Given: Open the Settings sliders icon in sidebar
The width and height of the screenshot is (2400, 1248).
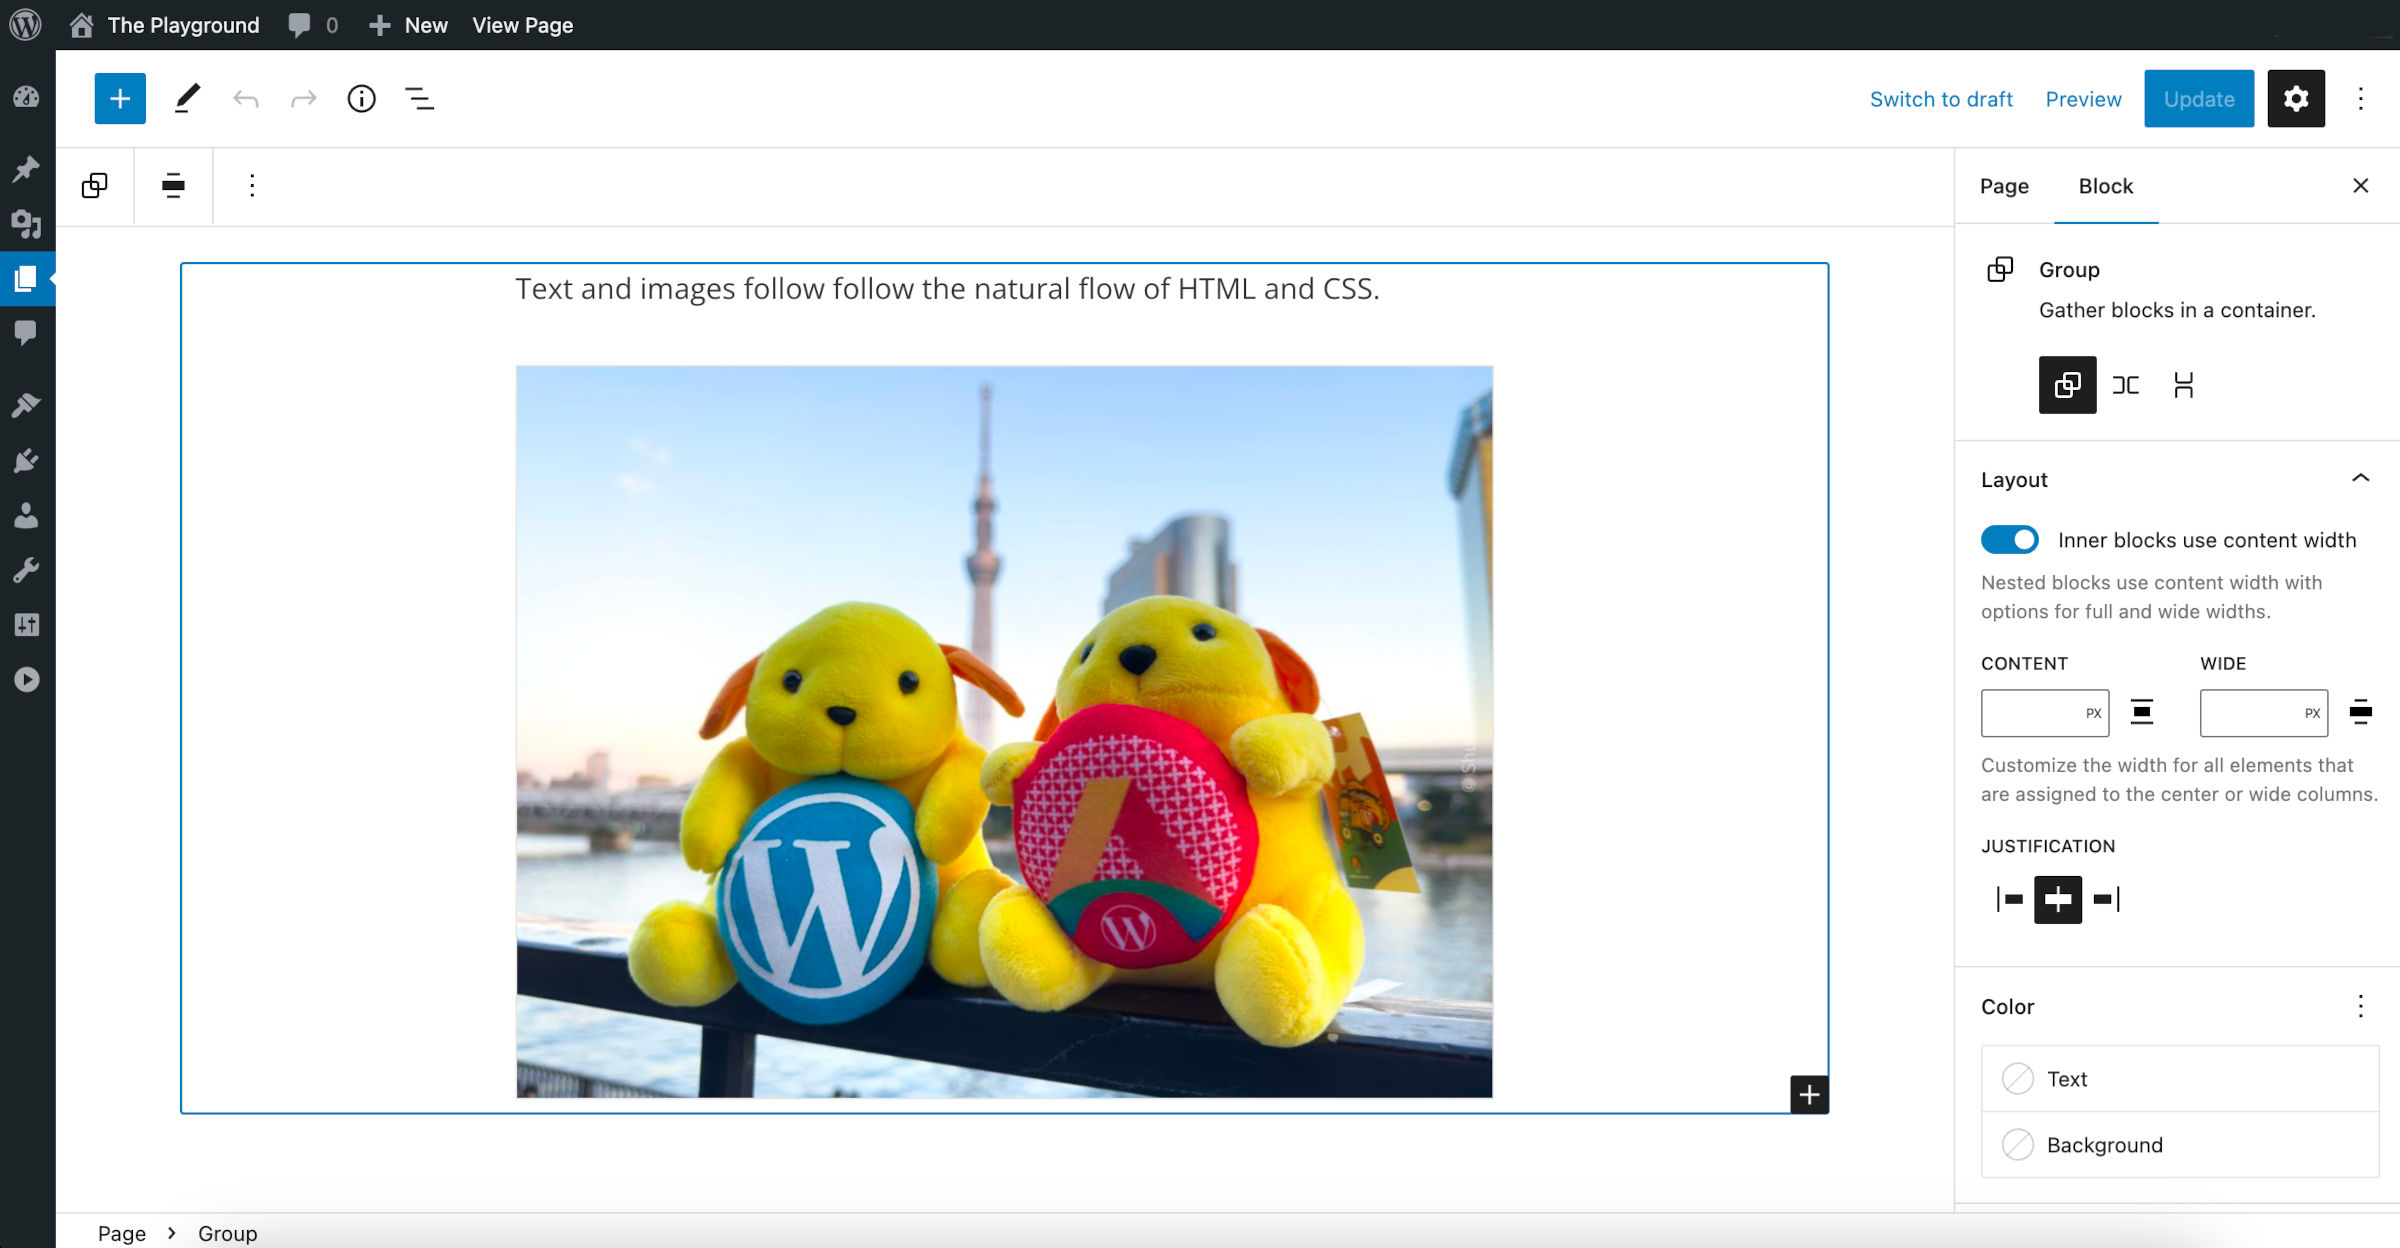Looking at the screenshot, I should [x=27, y=625].
